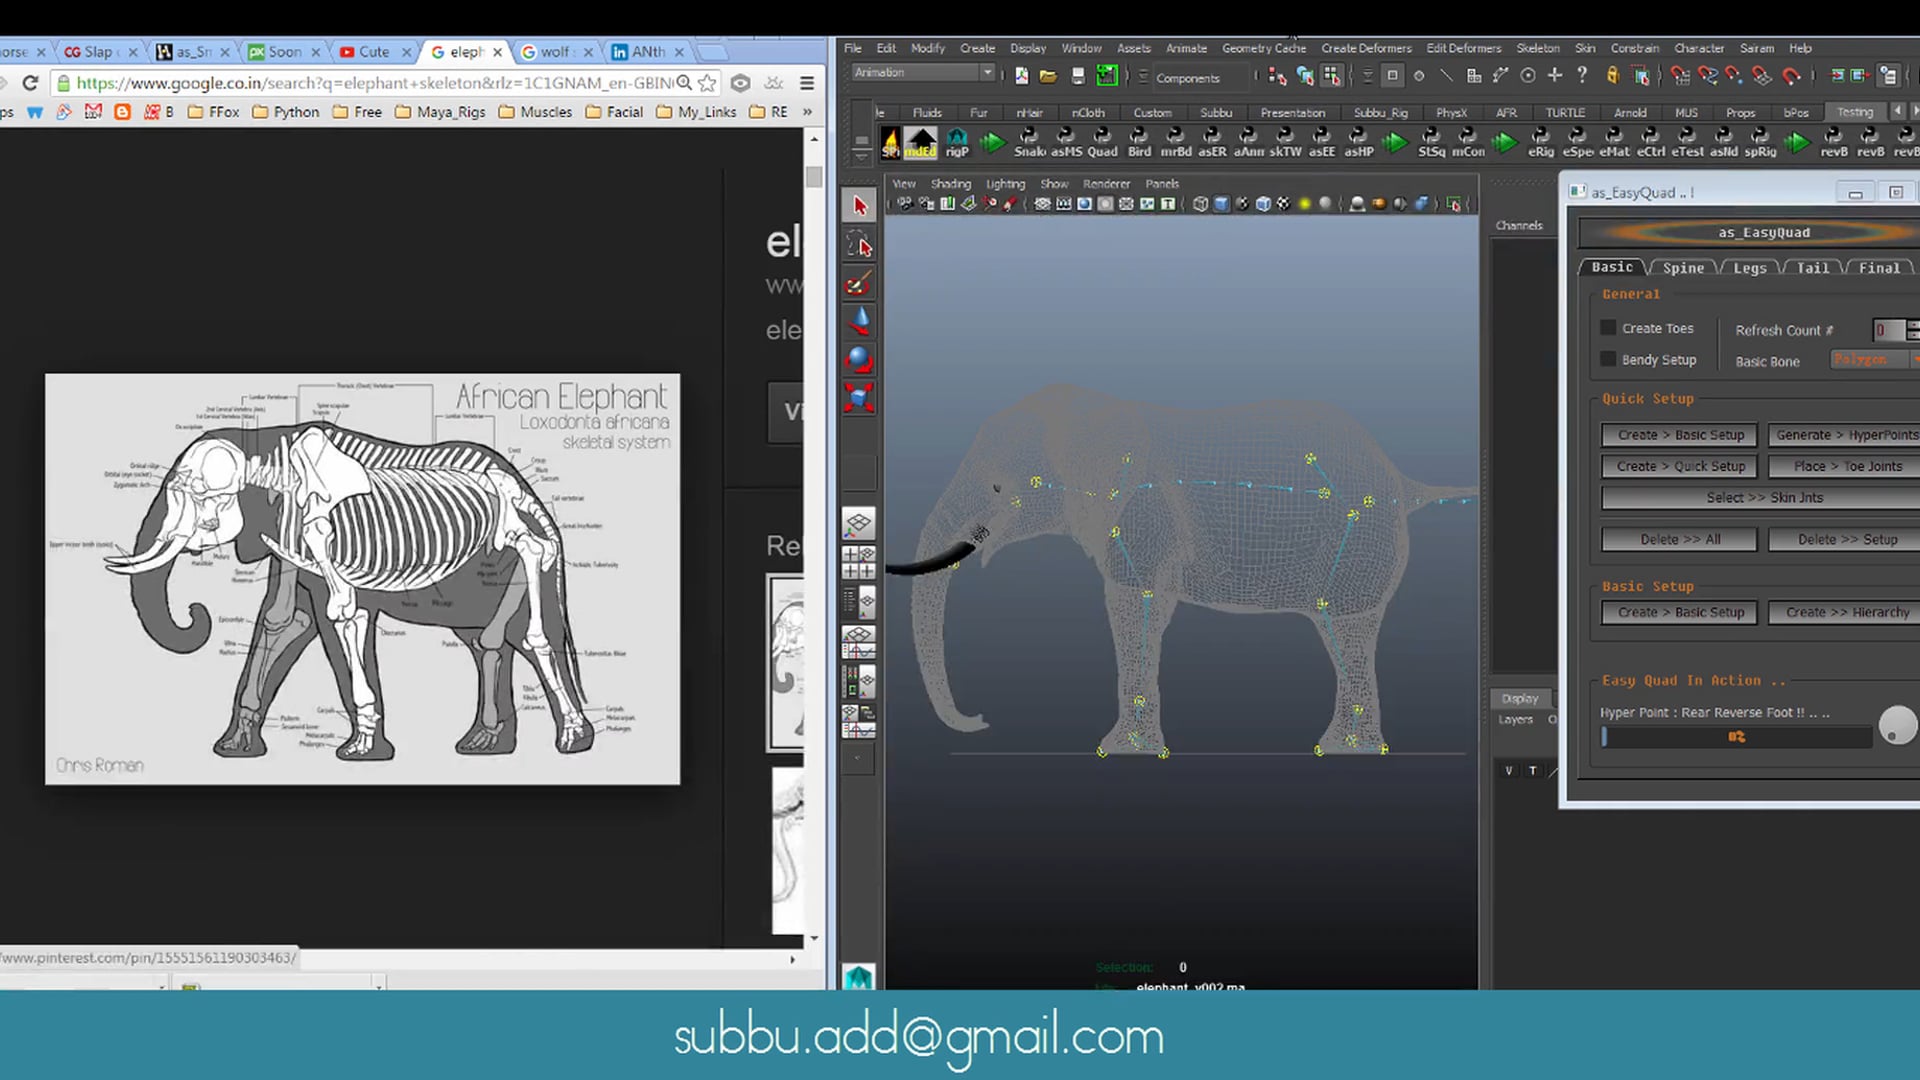
Task: Click the Easy Quad progress slider bar
Action: tap(1736, 737)
